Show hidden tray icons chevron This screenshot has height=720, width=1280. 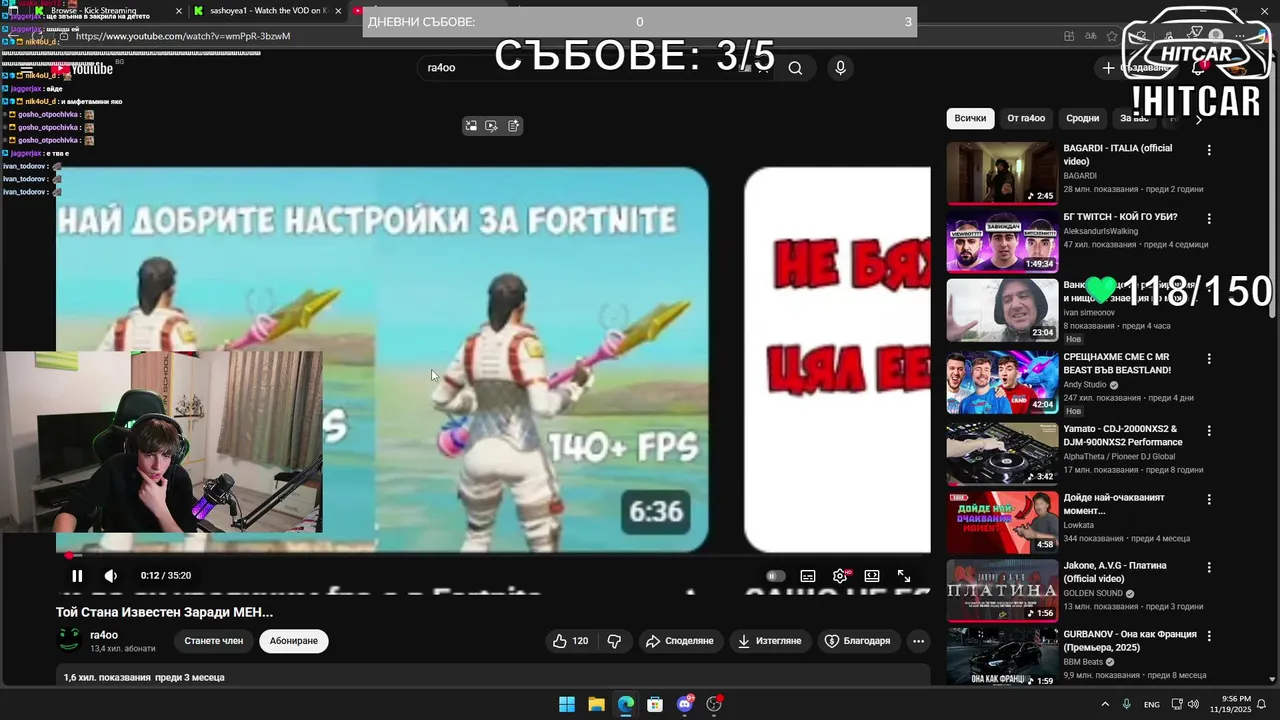(x=1105, y=704)
